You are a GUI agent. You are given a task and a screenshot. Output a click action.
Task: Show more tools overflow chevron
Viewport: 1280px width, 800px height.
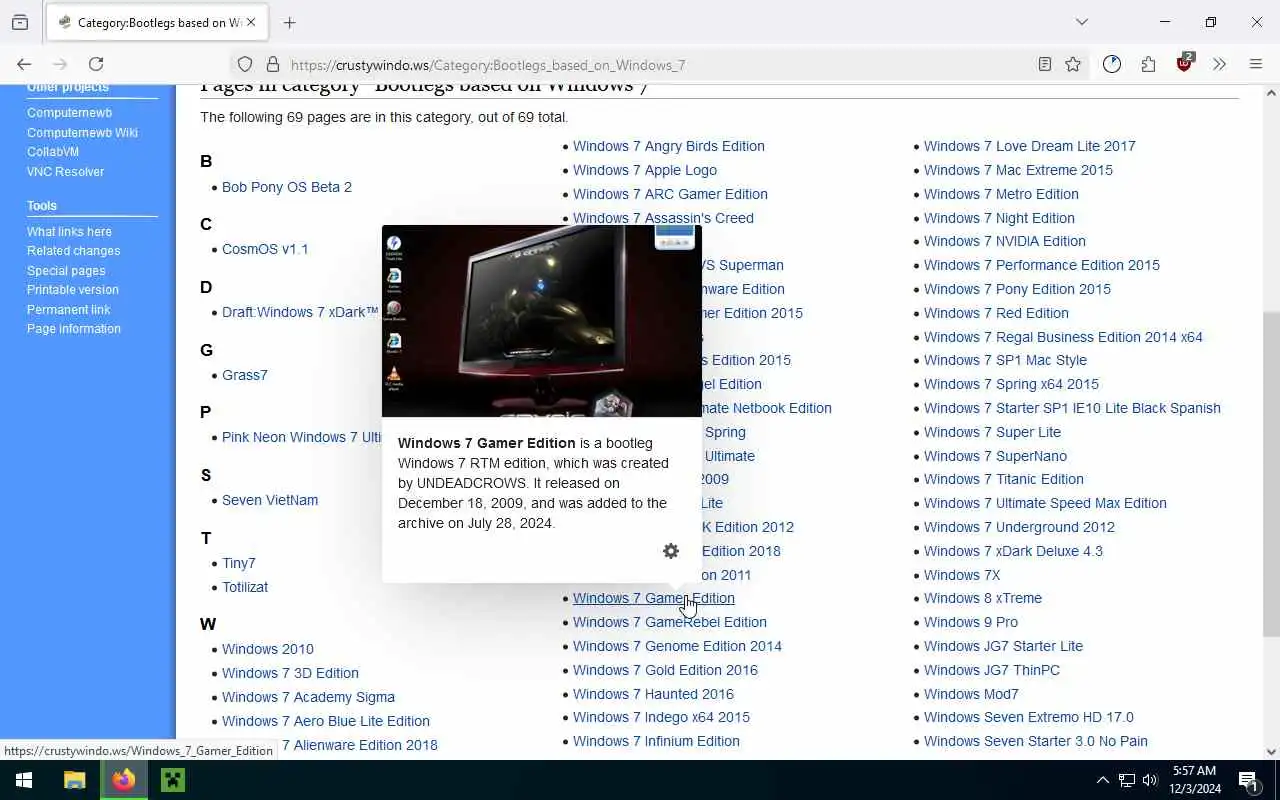click(x=1219, y=64)
